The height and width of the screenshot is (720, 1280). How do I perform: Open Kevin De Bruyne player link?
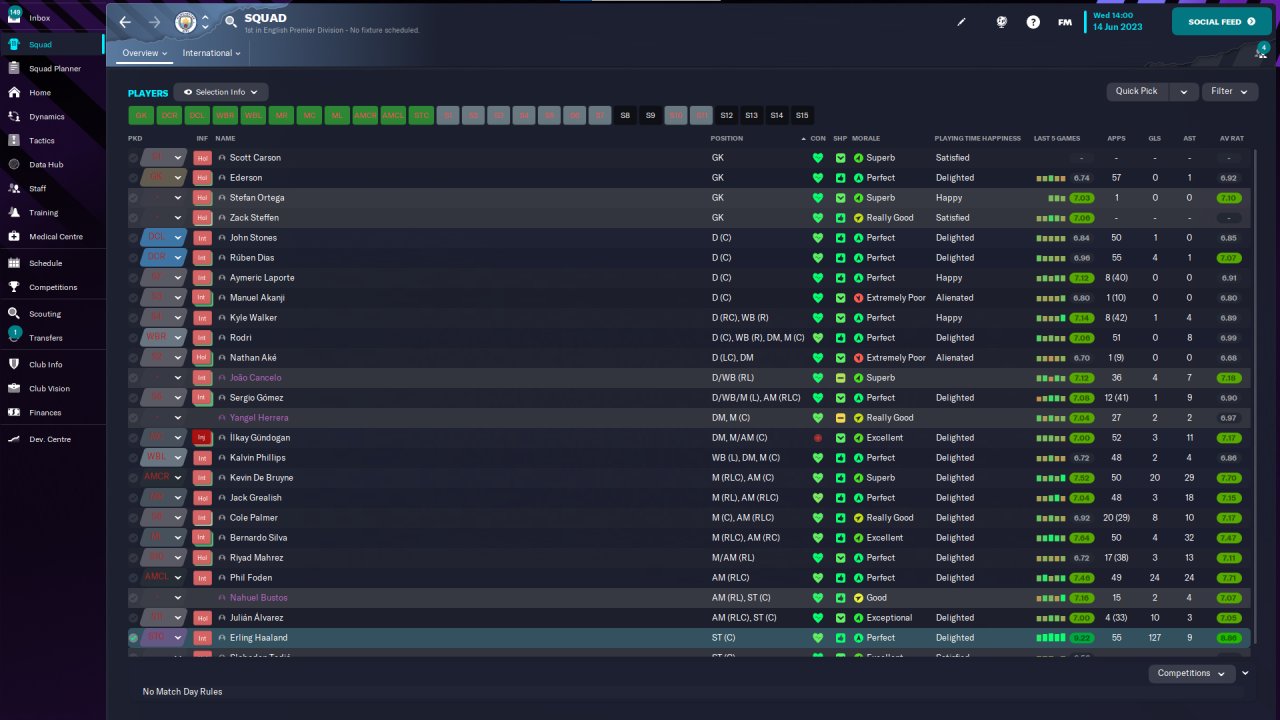click(x=262, y=478)
